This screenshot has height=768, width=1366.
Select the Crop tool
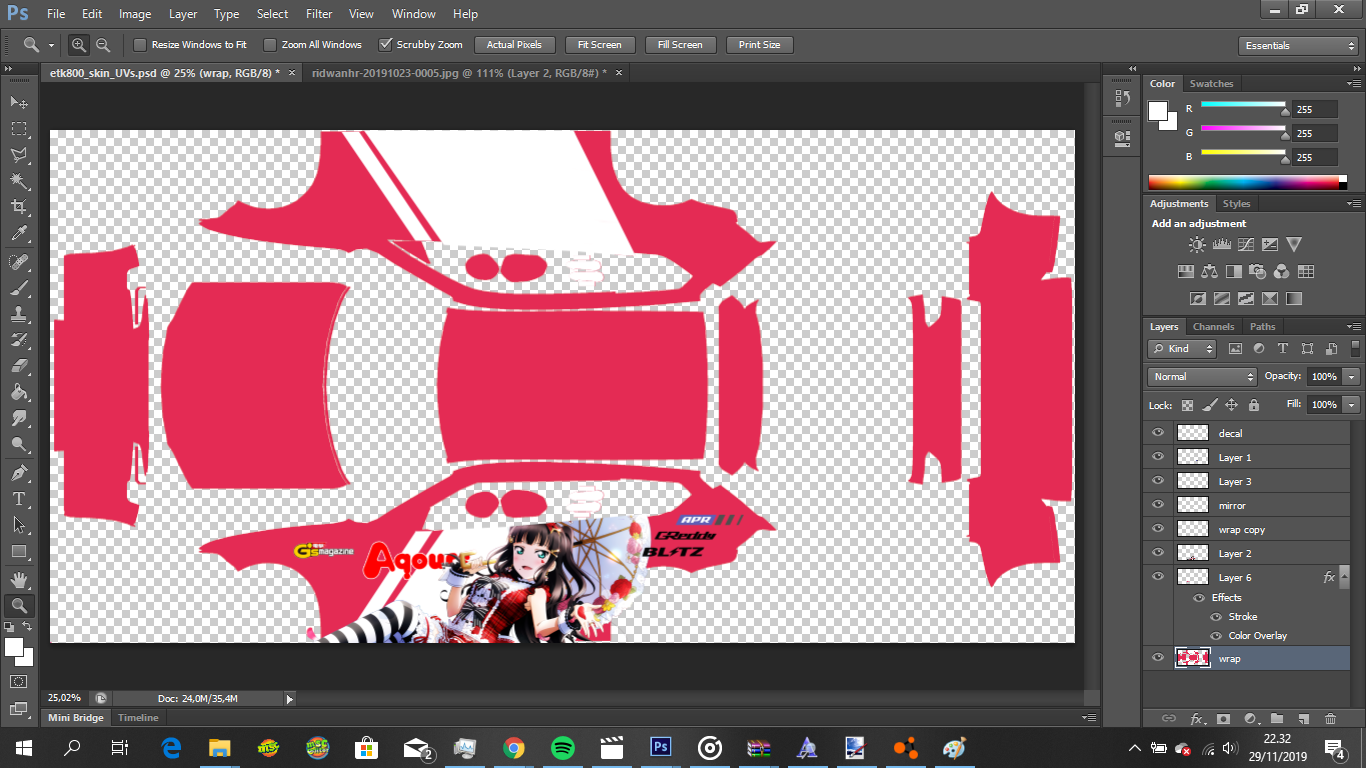coord(19,207)
